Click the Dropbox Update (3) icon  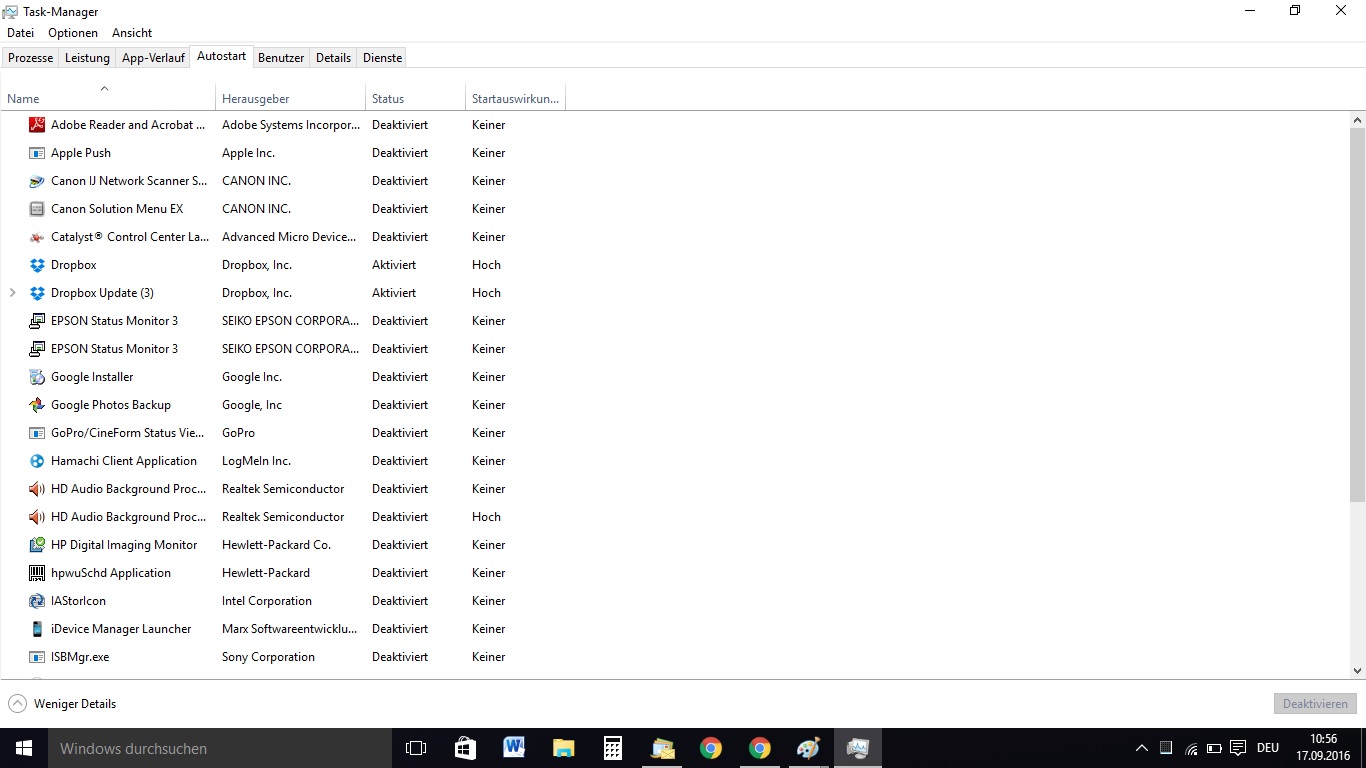click(x=37, y=293)
